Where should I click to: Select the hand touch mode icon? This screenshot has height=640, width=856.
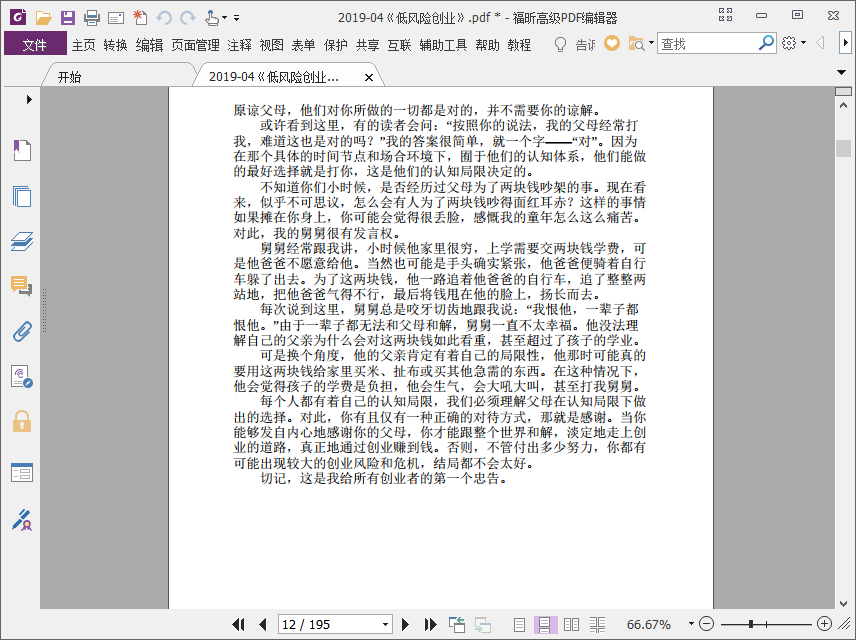(x=212, y=18)
